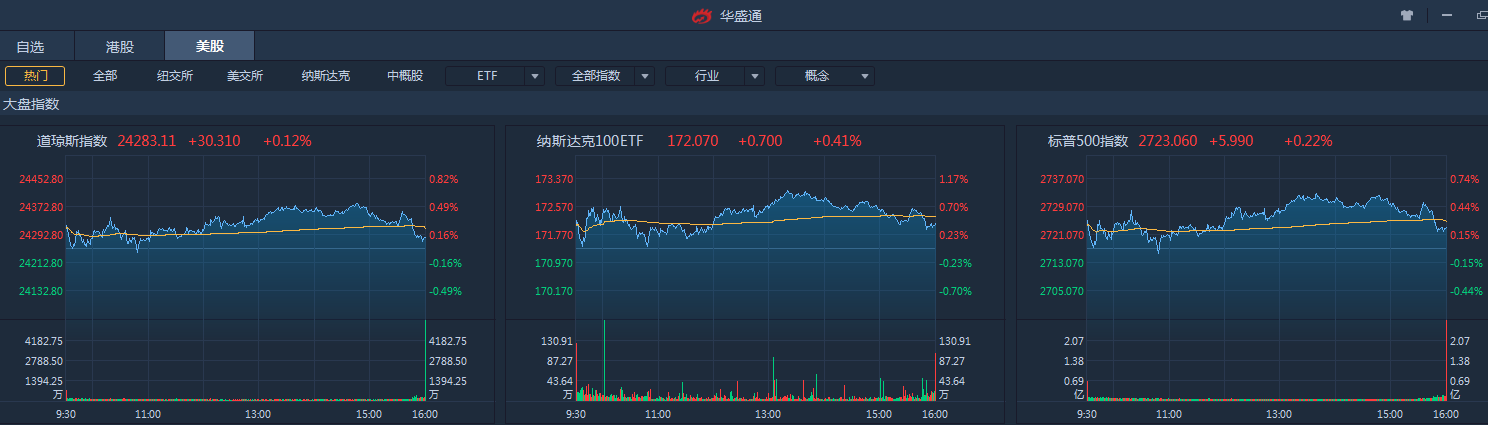Minimize the 华盛通 window
The image size is (1488, 425).
click(x=1446, y=16)
